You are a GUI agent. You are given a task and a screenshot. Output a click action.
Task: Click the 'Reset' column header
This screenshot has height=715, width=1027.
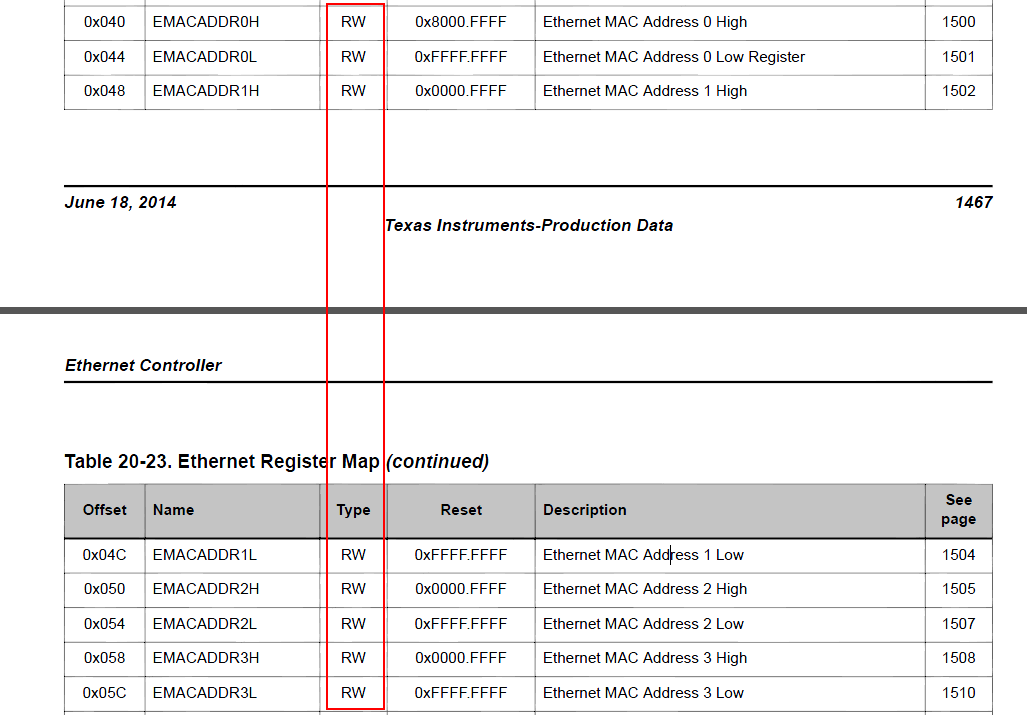461,510
